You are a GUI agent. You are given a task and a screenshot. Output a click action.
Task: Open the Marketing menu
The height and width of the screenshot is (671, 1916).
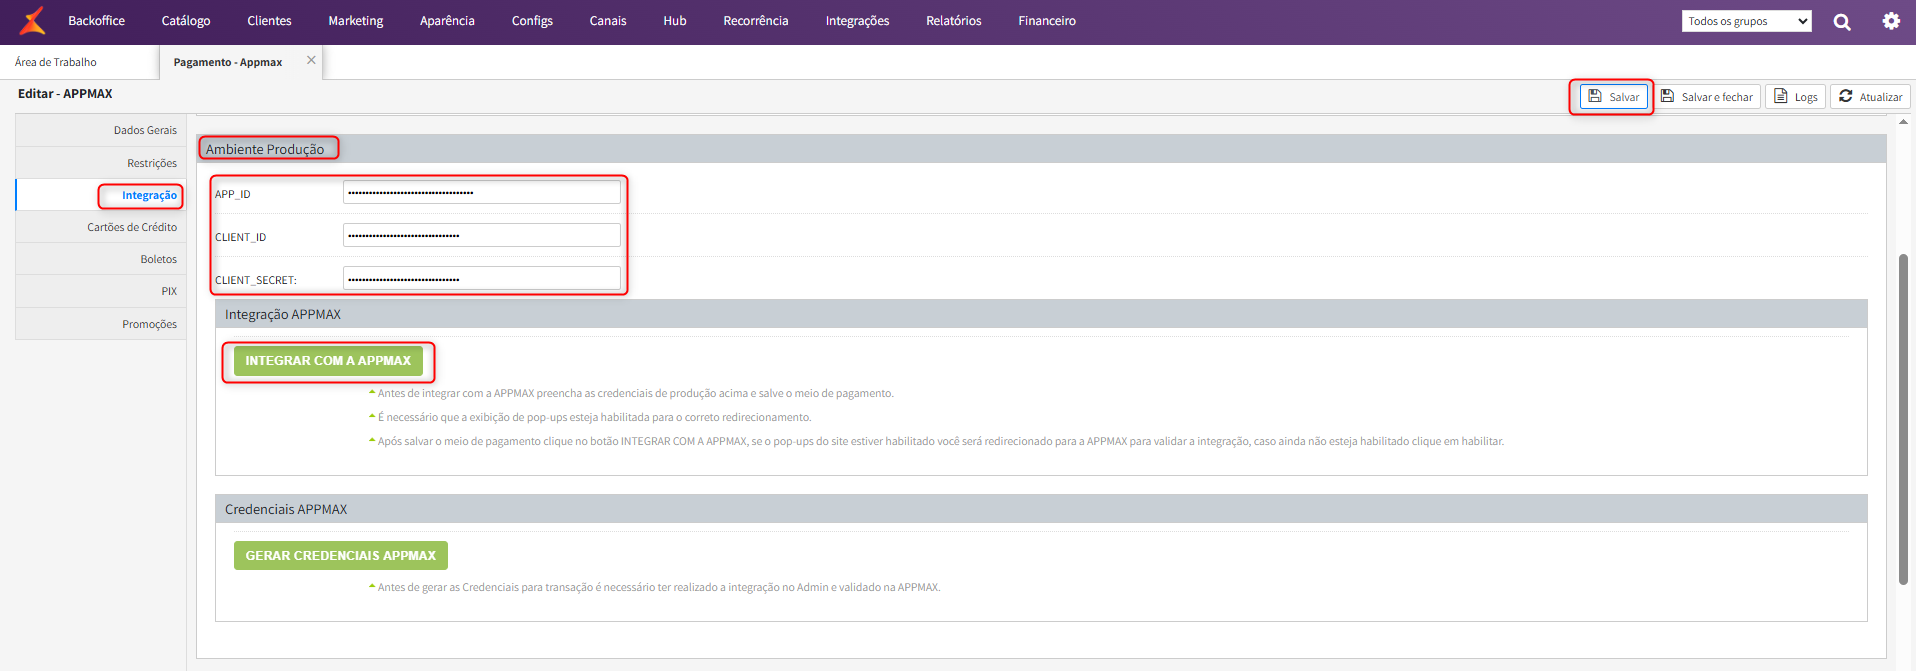point(355,21)
